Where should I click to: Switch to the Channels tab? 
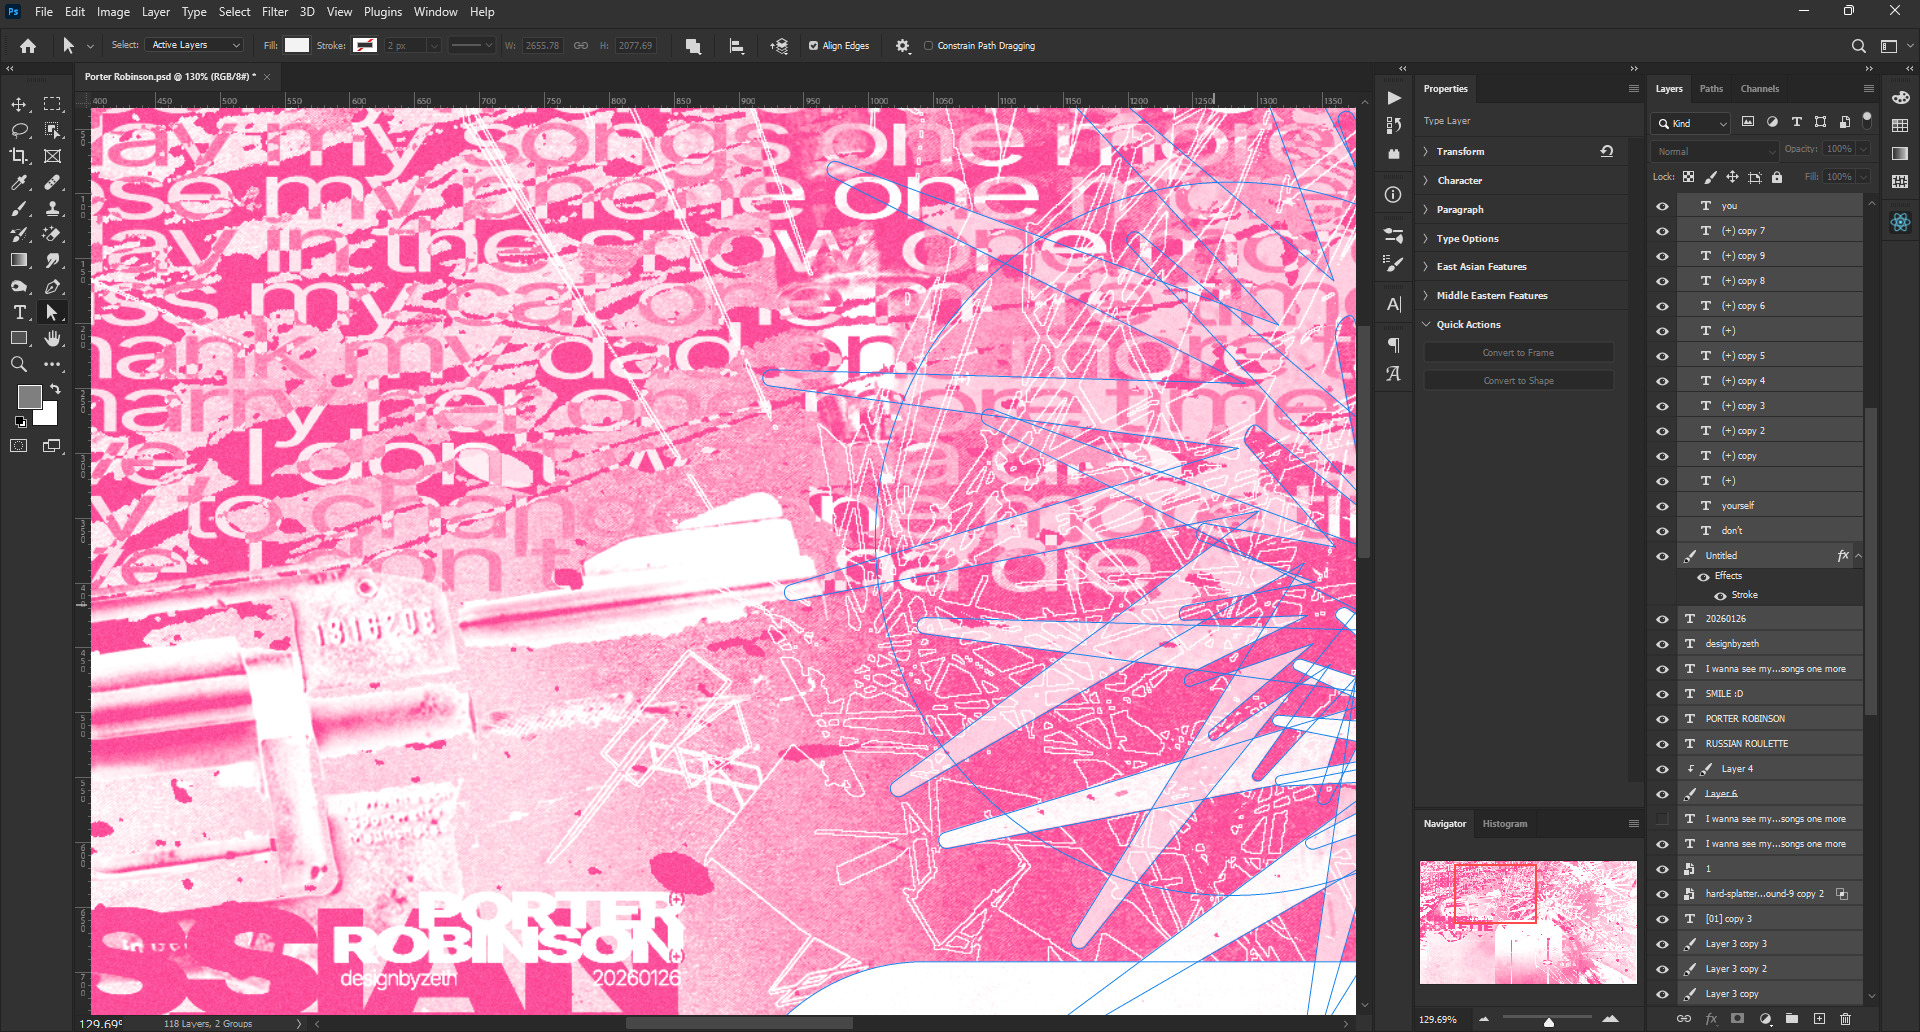point(1759,89)
